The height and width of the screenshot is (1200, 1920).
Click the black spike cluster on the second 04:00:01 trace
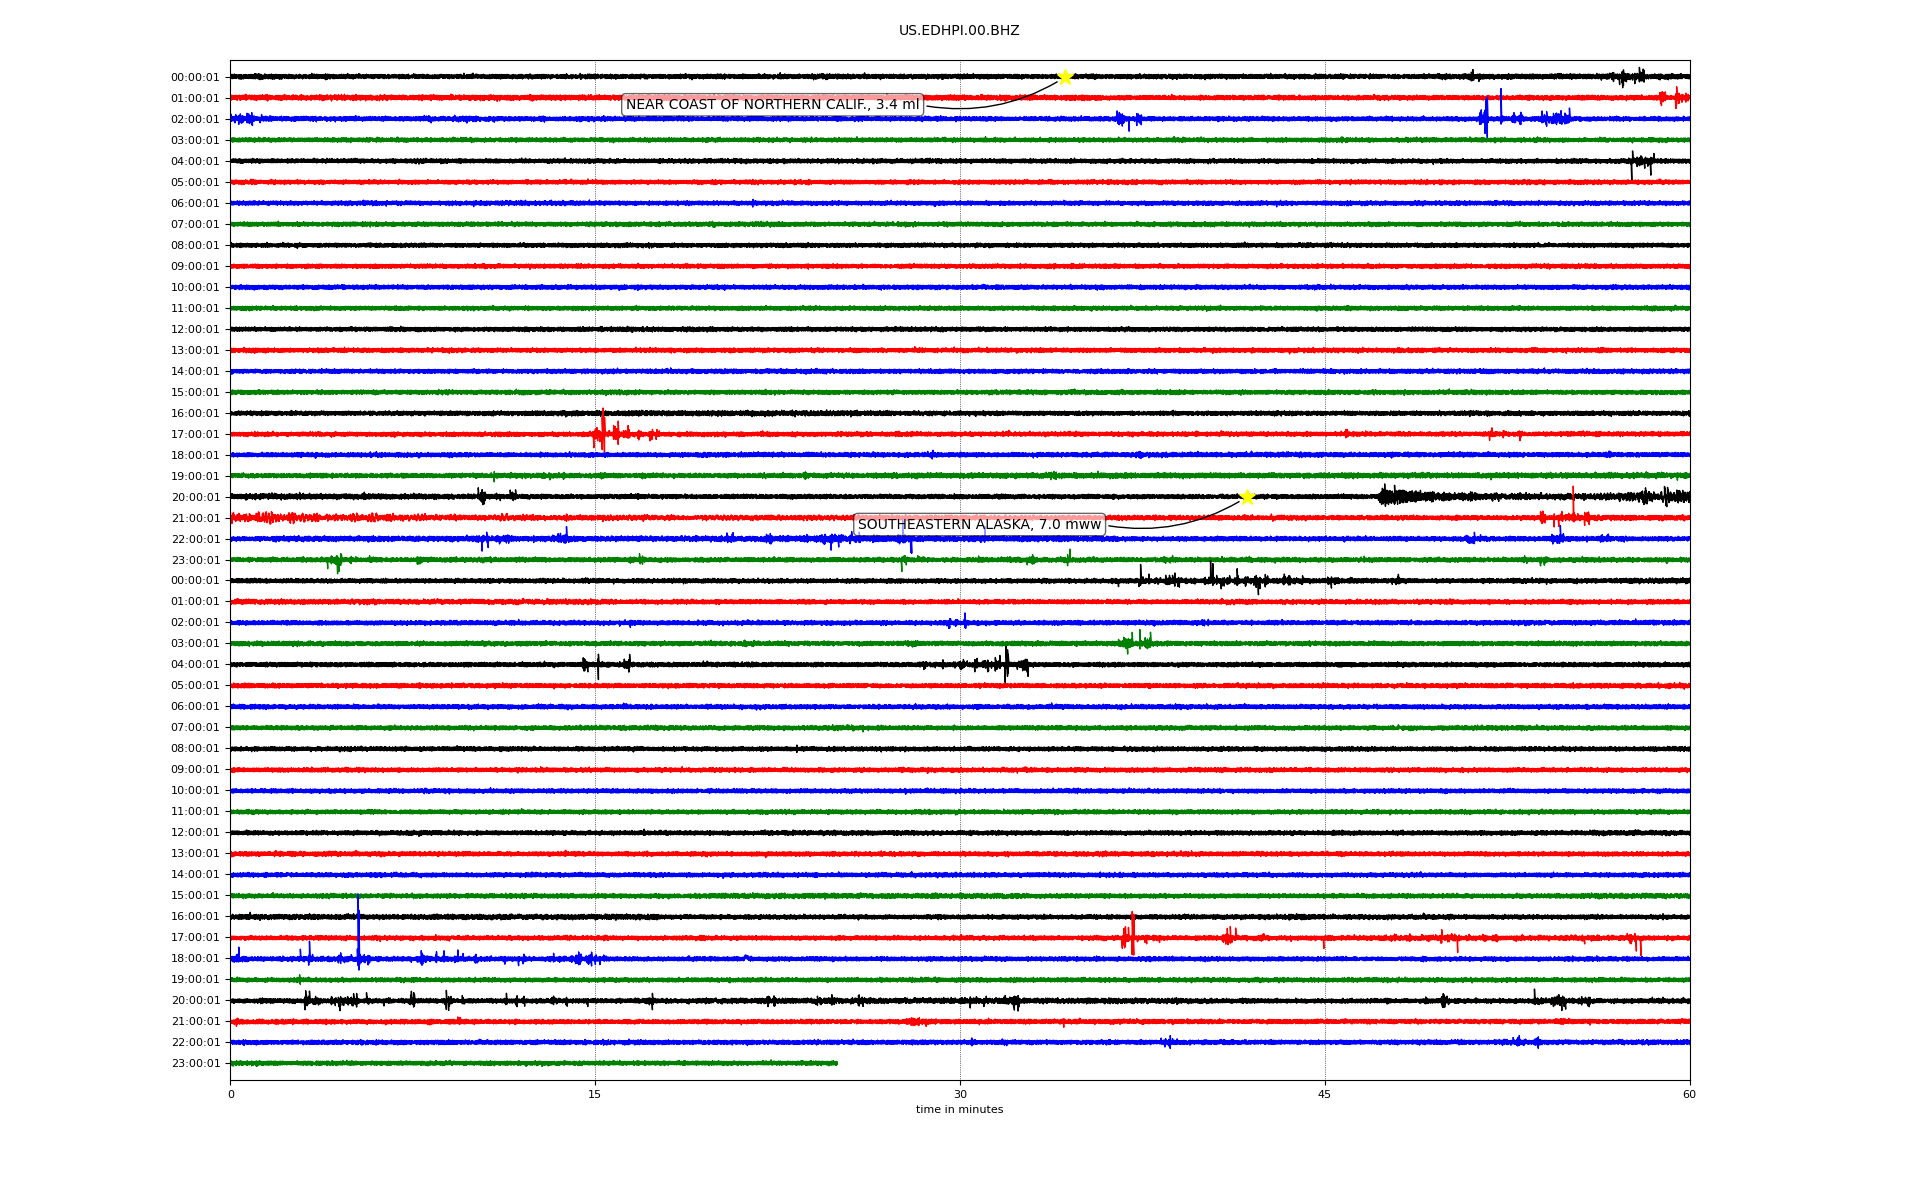1004,664
